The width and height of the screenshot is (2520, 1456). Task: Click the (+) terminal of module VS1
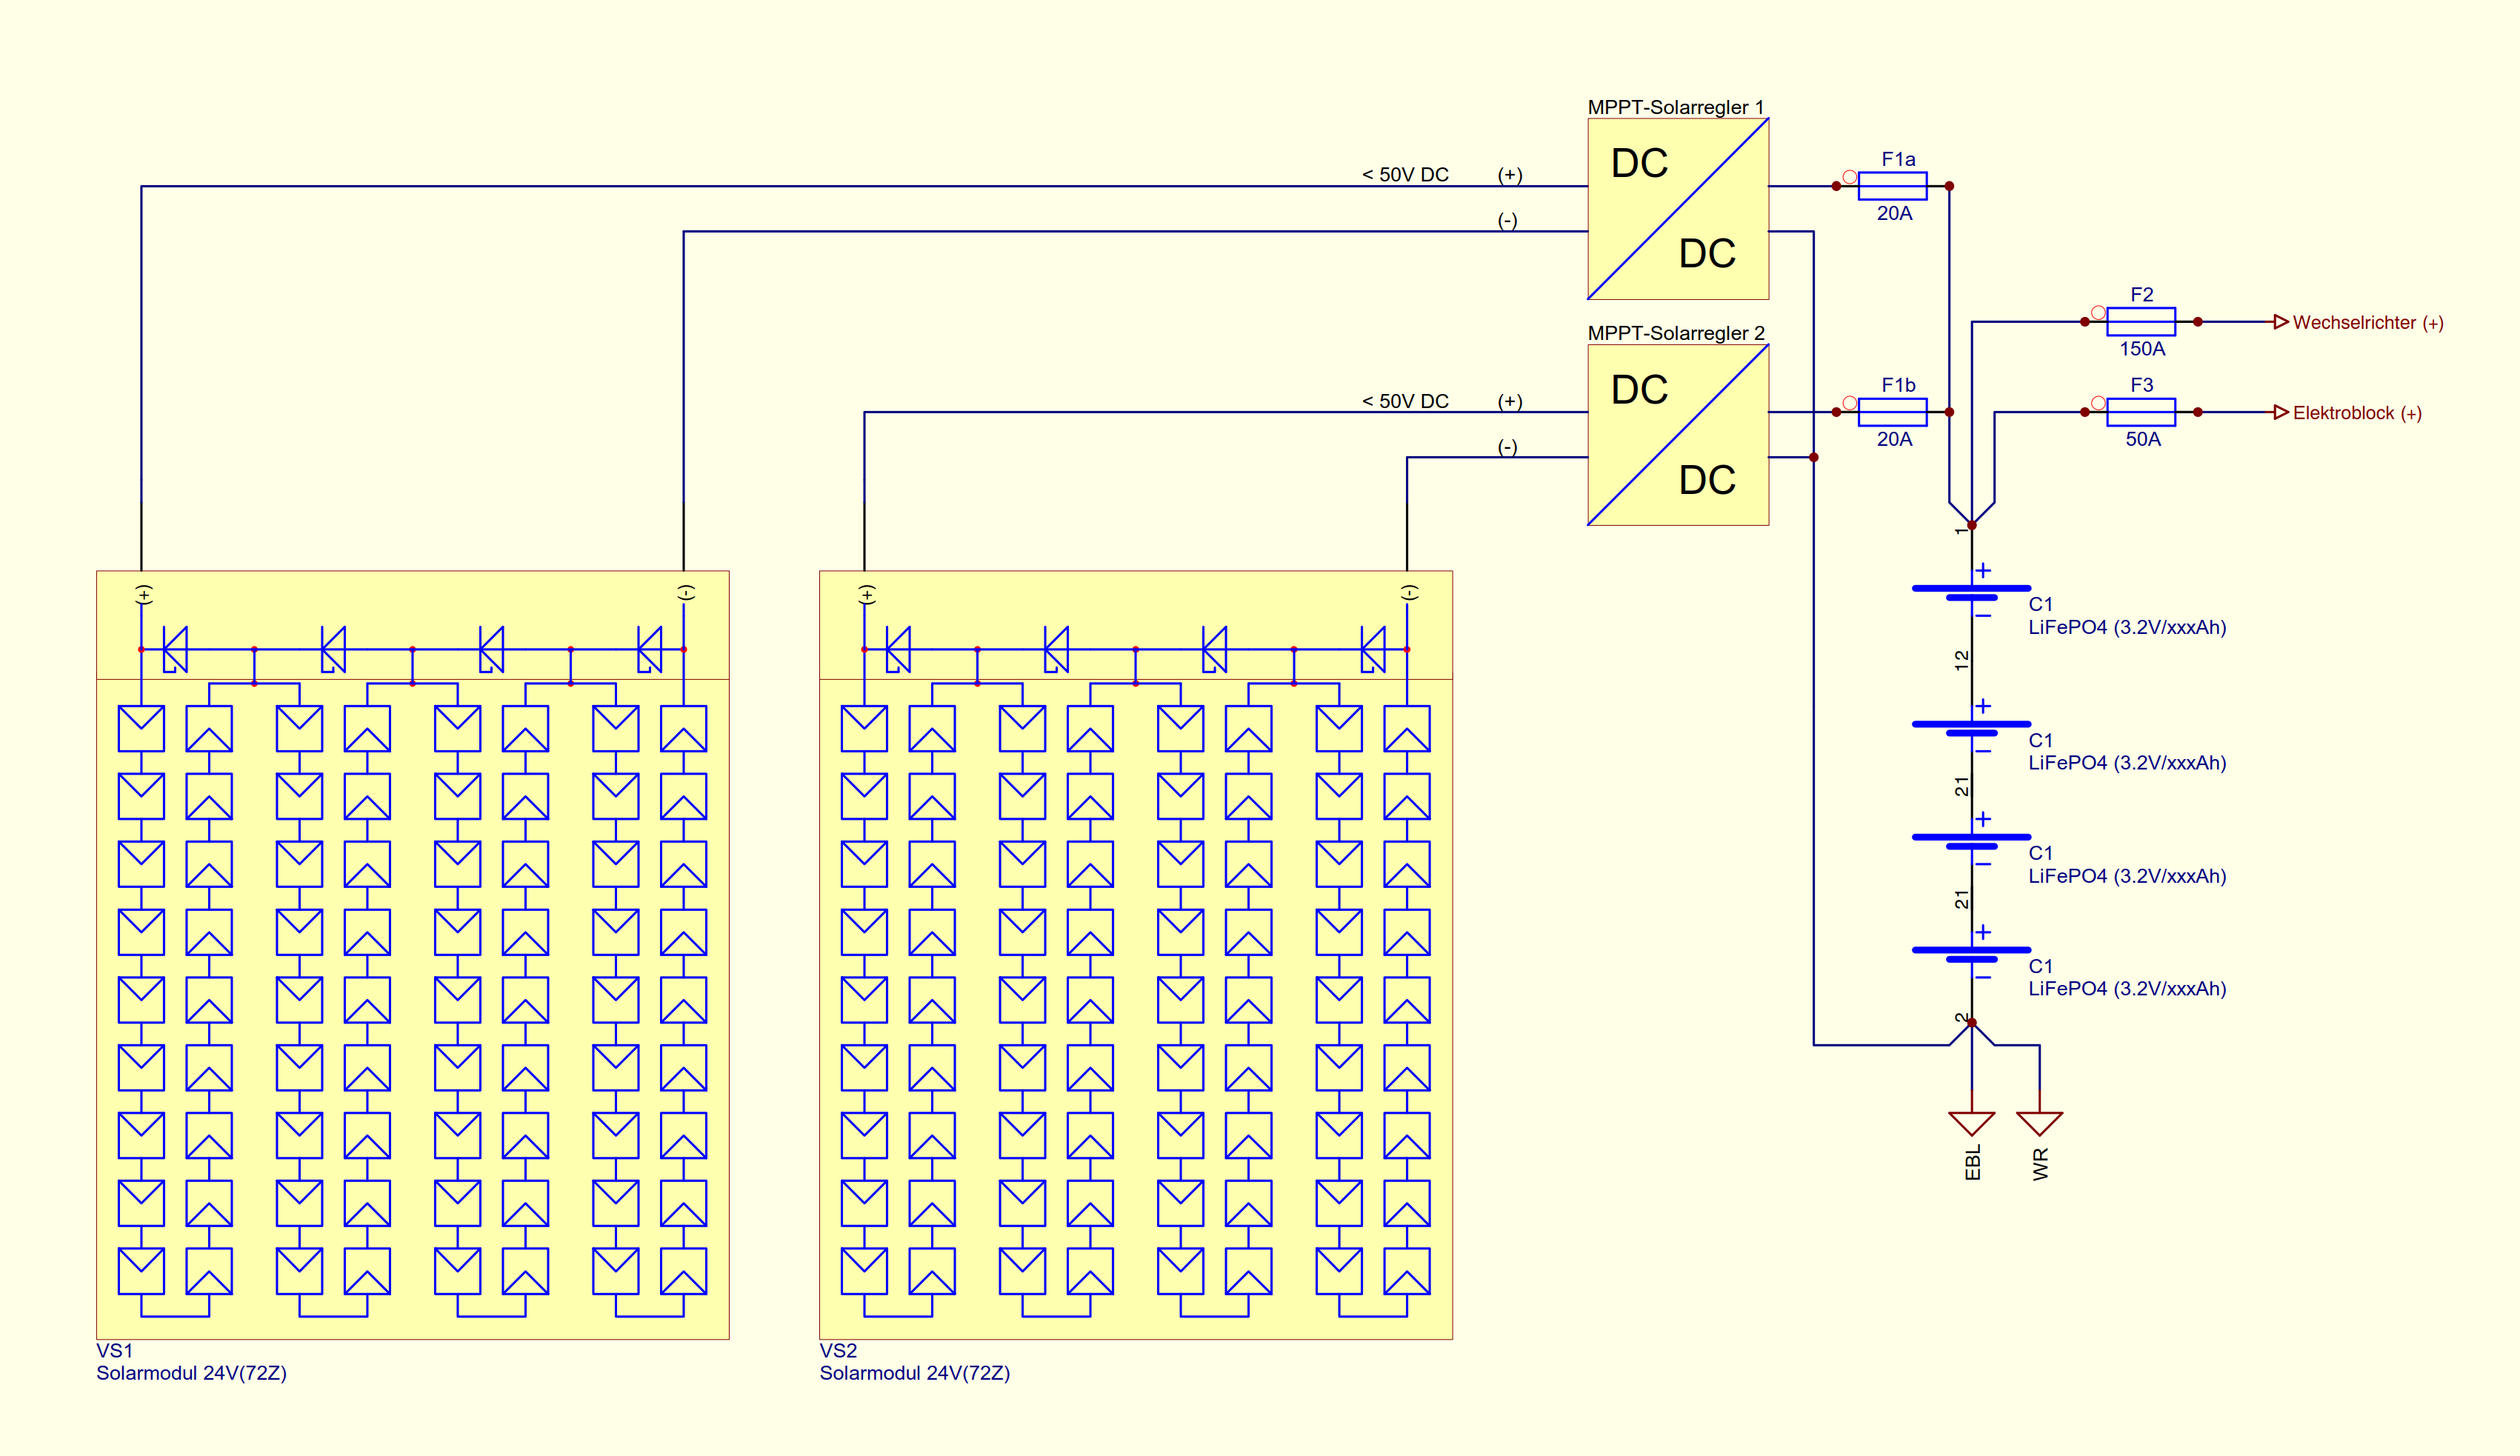(144, 595)
